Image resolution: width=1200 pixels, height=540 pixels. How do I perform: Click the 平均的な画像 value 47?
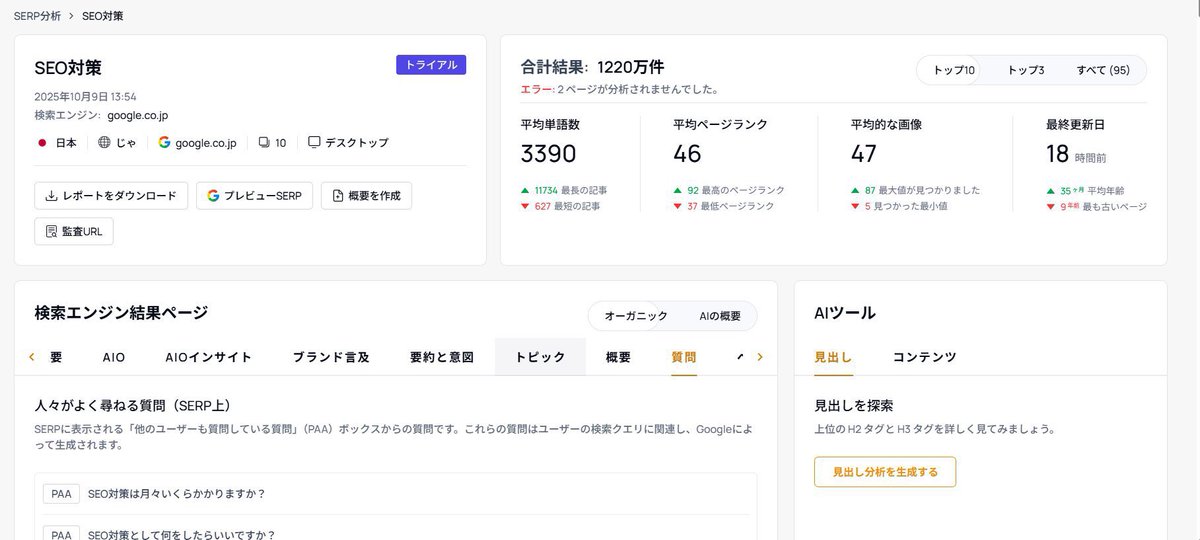click(x=863, y=154)
